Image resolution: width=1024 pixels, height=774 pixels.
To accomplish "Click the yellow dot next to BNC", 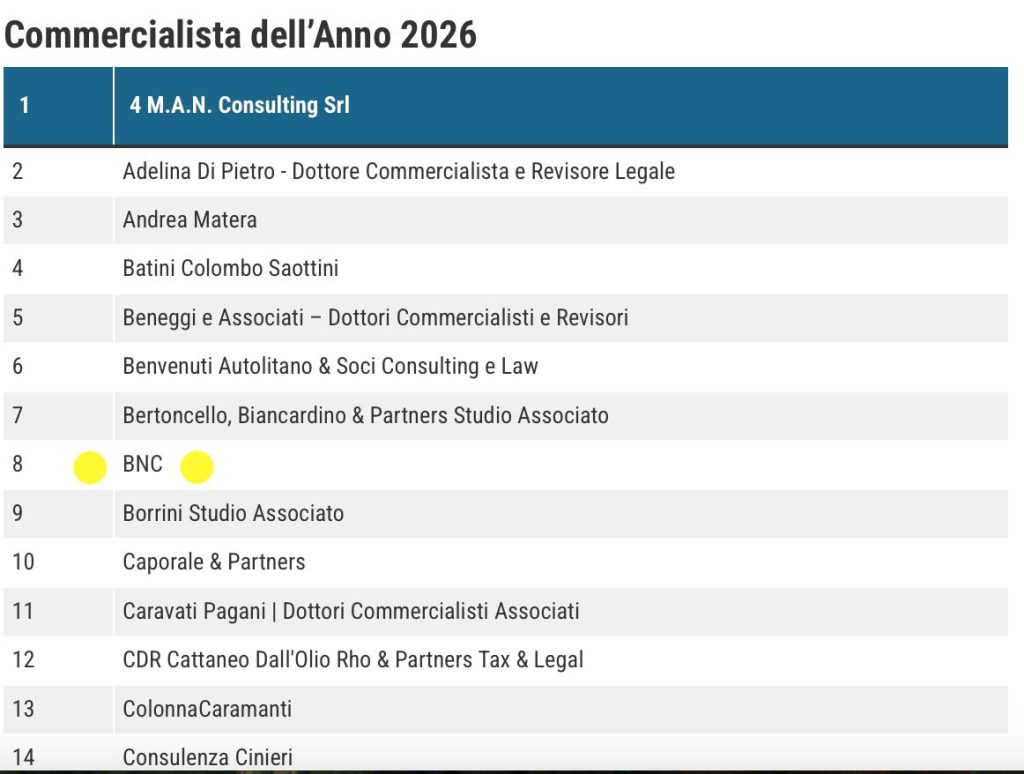I will click(x=197, y=467).
